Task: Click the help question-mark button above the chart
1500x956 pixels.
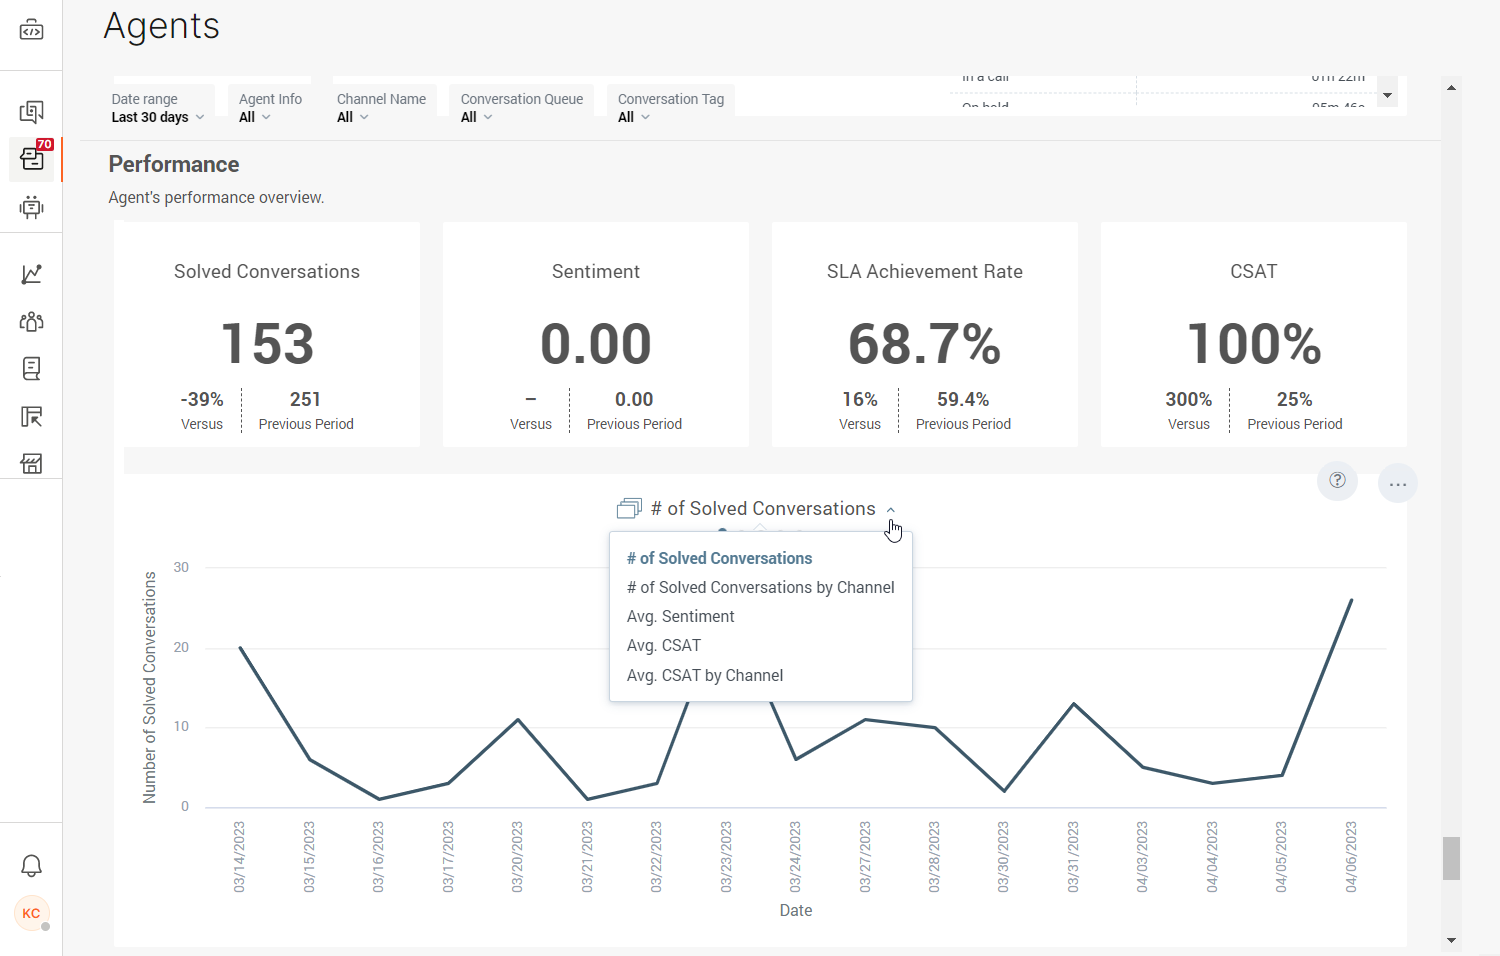Action: pos(1337,481)
